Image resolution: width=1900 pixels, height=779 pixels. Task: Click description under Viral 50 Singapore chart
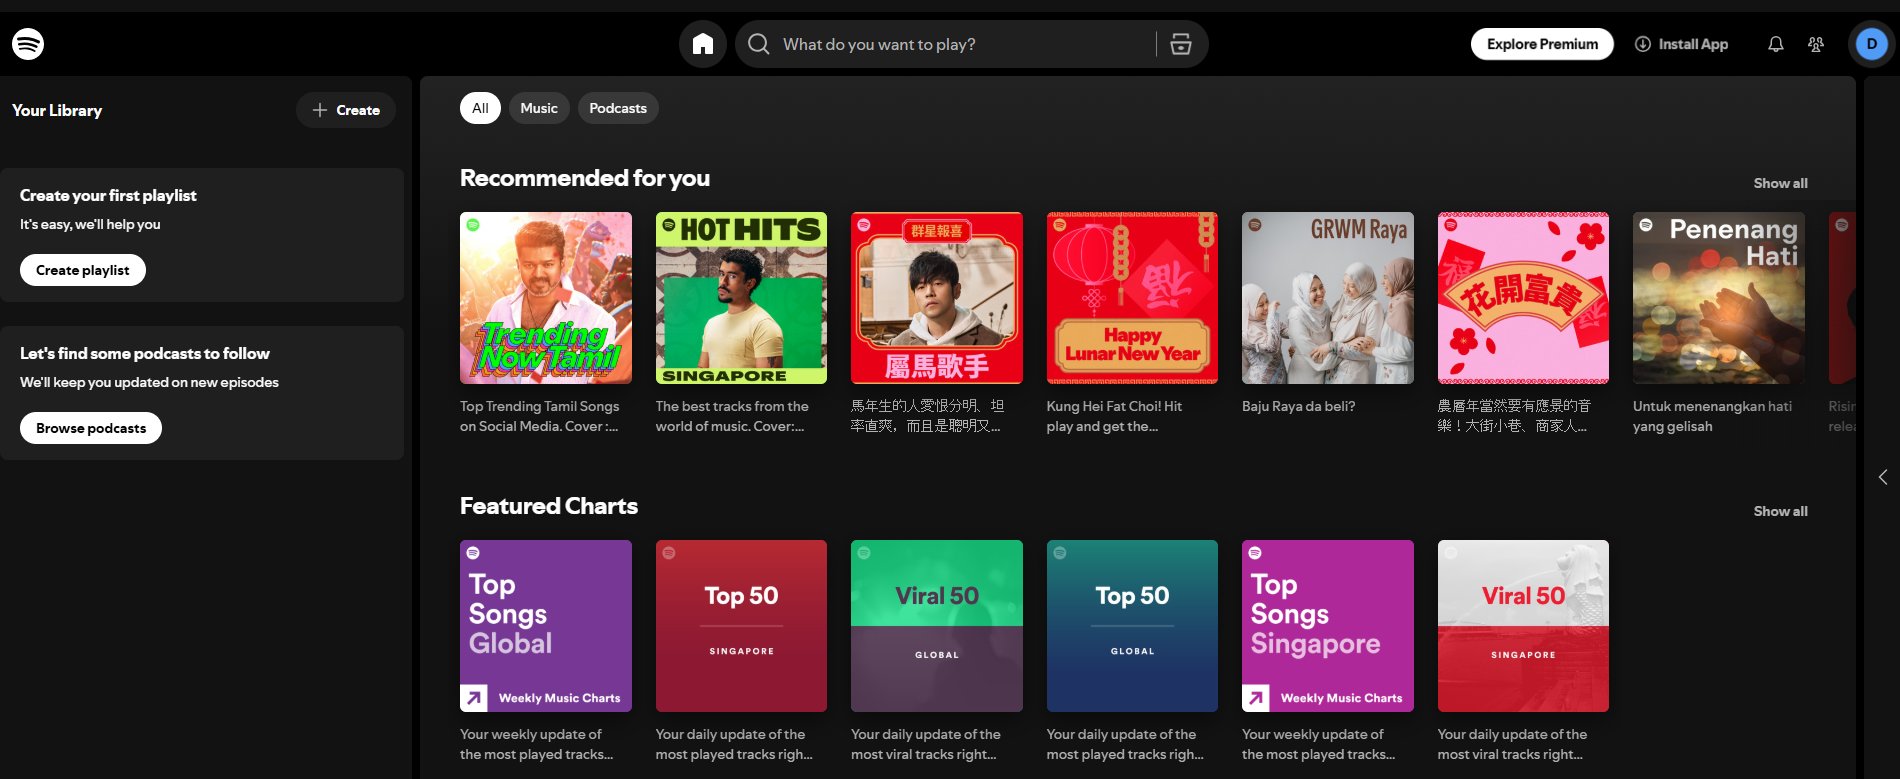tap(1512, 744)
